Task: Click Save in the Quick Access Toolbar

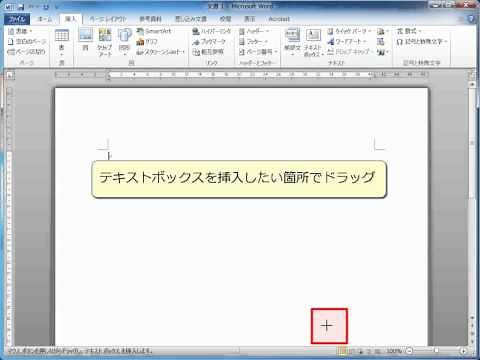Action: coord(21,6)
